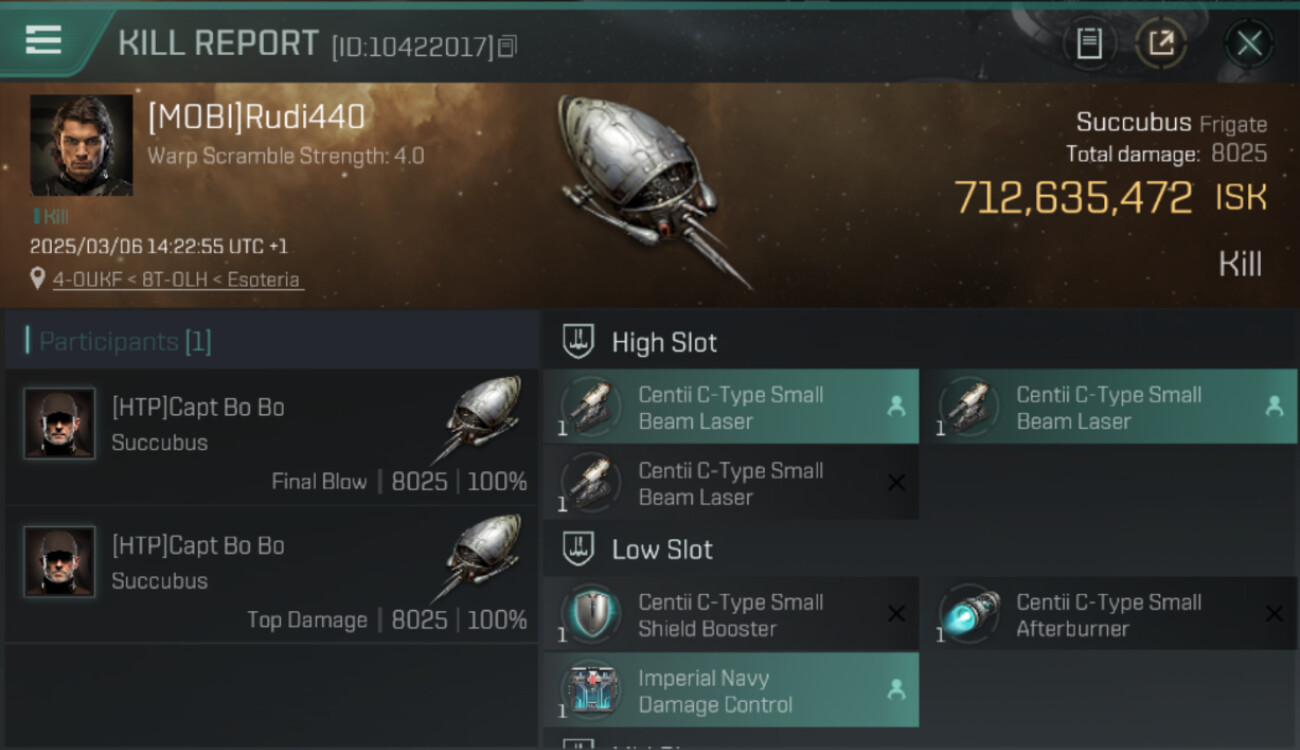The image size is (1300, 750).
Task: Open the Centii C-Type Small Shield Booster
Action: (730, 615)
